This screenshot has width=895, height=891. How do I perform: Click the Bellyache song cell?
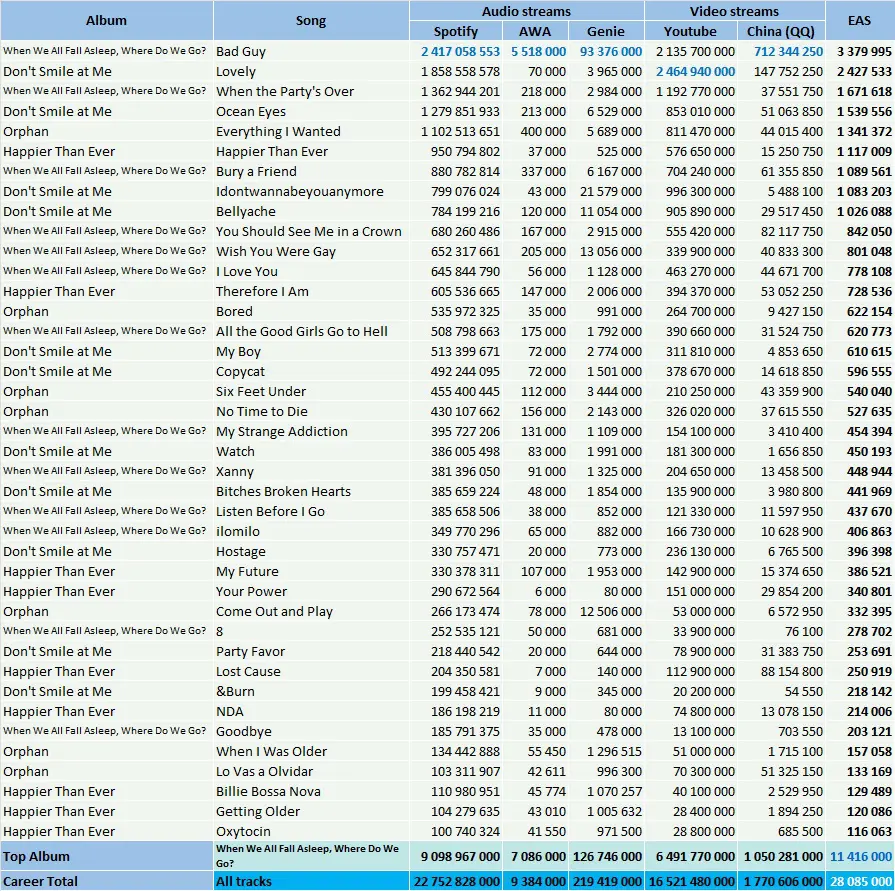coord(311,211)
